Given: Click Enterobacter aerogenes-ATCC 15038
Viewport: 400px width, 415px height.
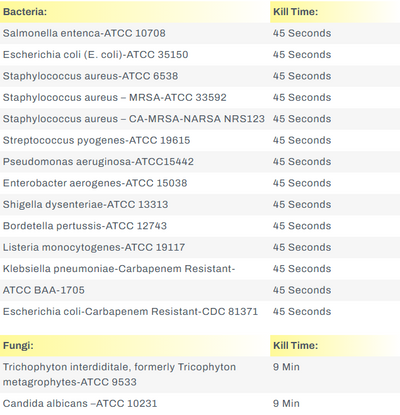Looking at the screenshot, I should tap(95, 183).
